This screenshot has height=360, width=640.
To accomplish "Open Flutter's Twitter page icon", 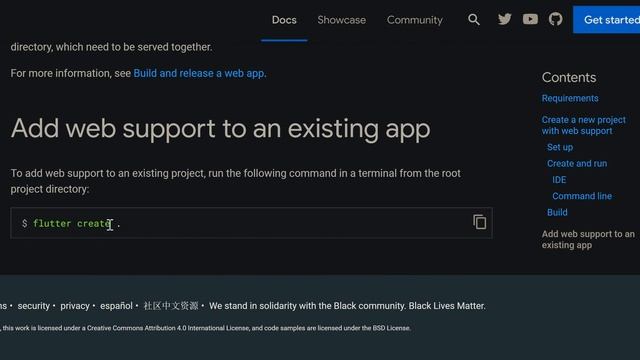I will point(504,19).
